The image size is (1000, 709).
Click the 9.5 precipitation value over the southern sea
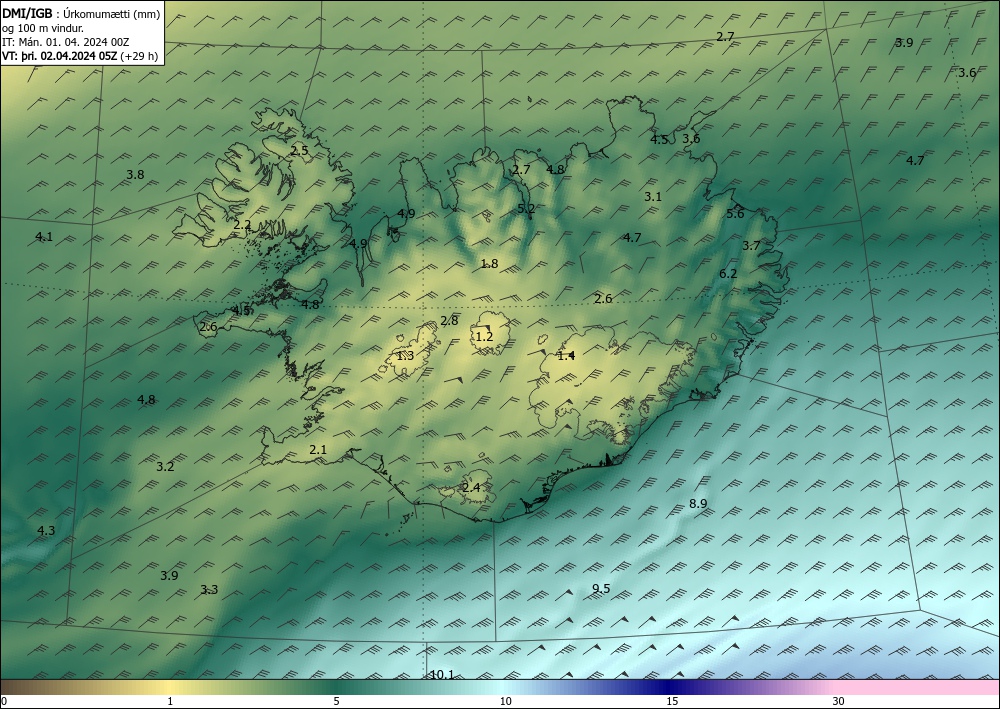point(601,588)
